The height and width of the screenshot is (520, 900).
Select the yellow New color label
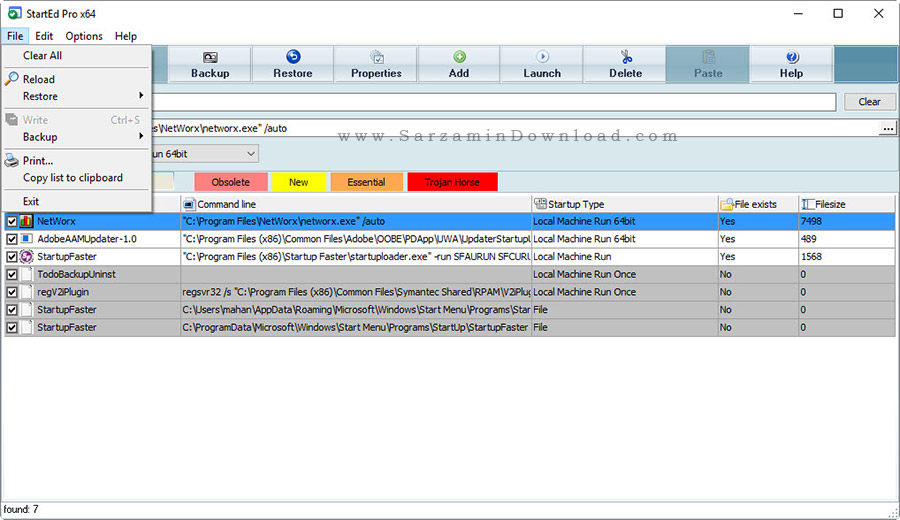[298, 182]
